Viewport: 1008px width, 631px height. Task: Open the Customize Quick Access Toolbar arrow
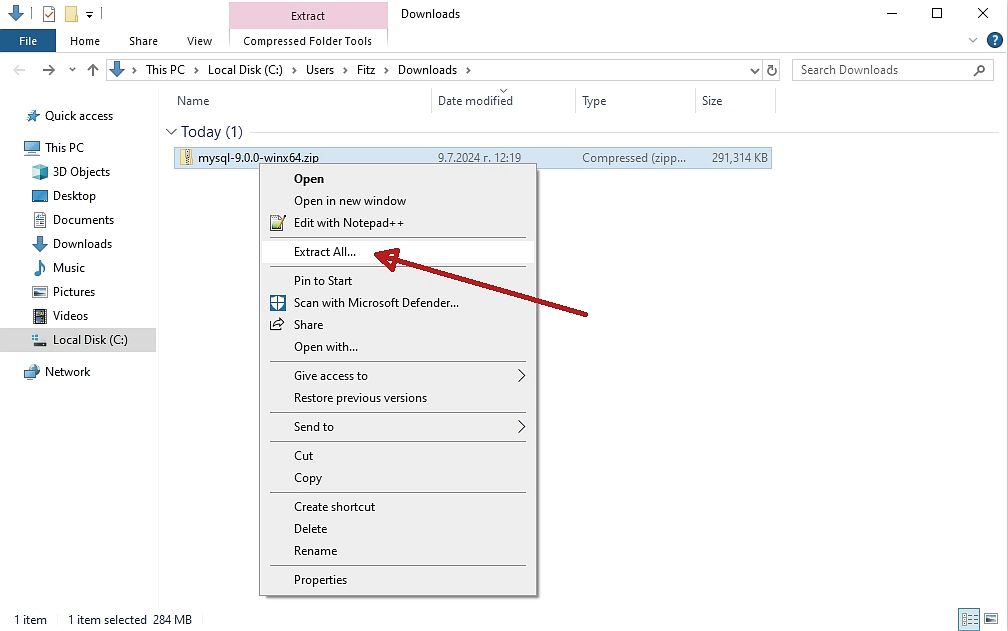[x=89, y=14]
